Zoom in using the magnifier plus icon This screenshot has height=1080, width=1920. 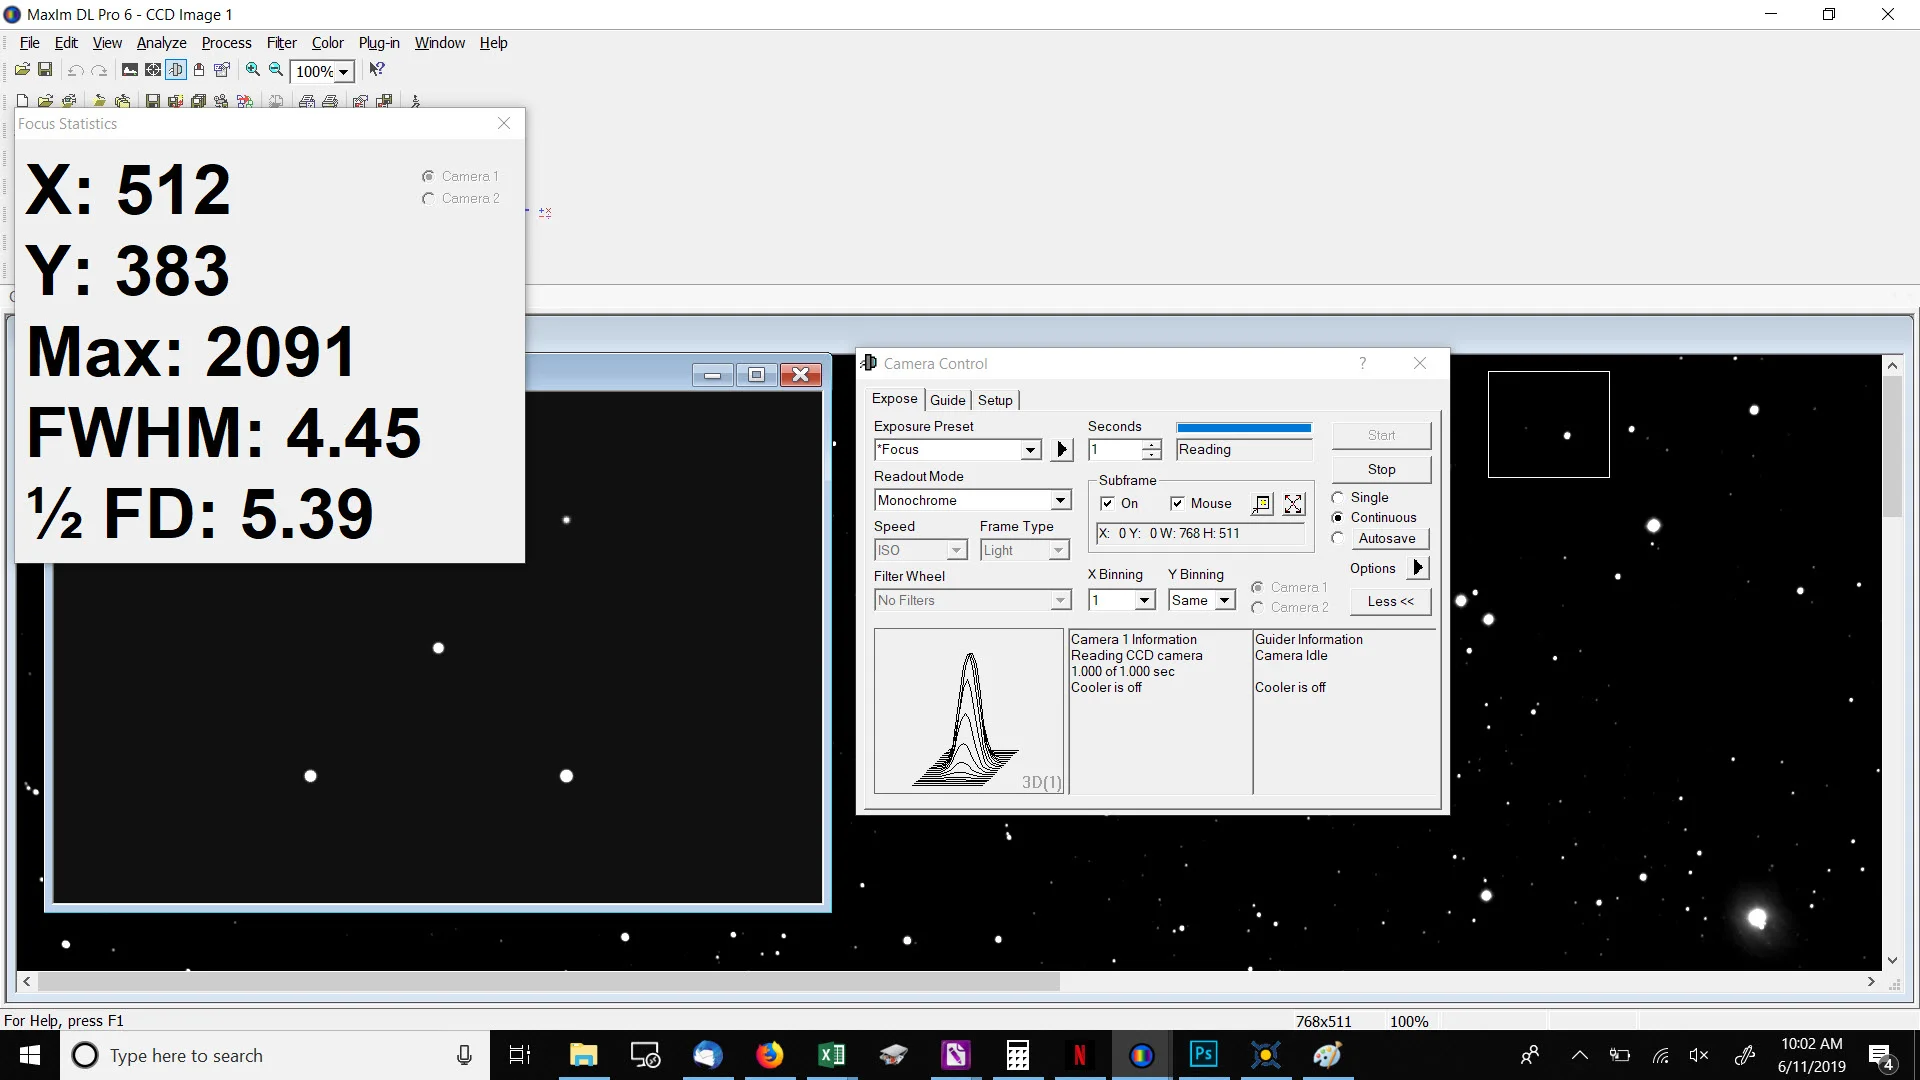pyautogui.click(x=253, y=70)
